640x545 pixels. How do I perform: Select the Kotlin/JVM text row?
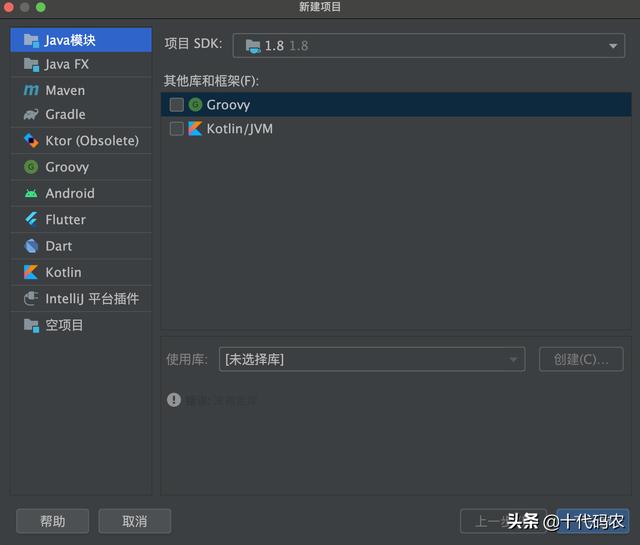click(396, 129)
